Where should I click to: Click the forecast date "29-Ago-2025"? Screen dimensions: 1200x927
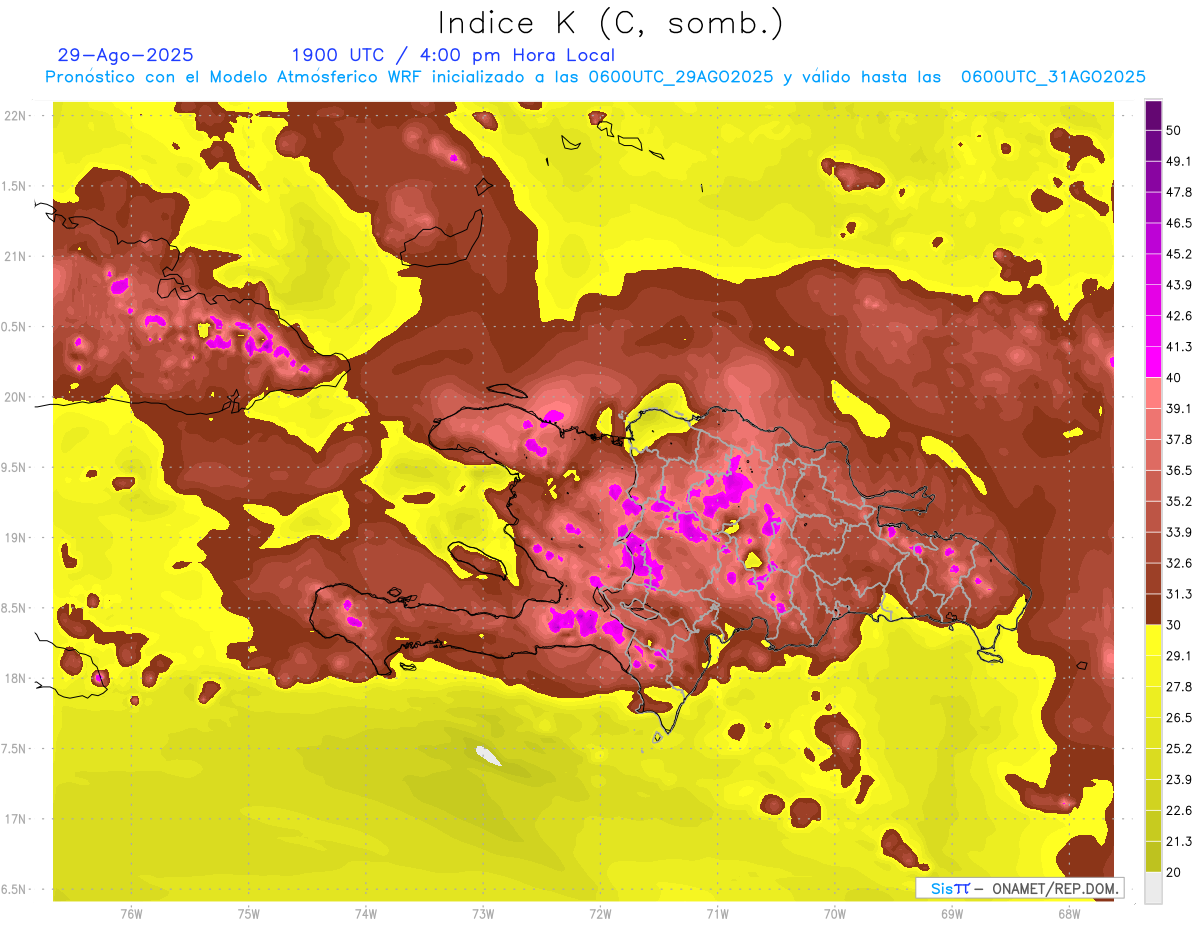point(126,55)
